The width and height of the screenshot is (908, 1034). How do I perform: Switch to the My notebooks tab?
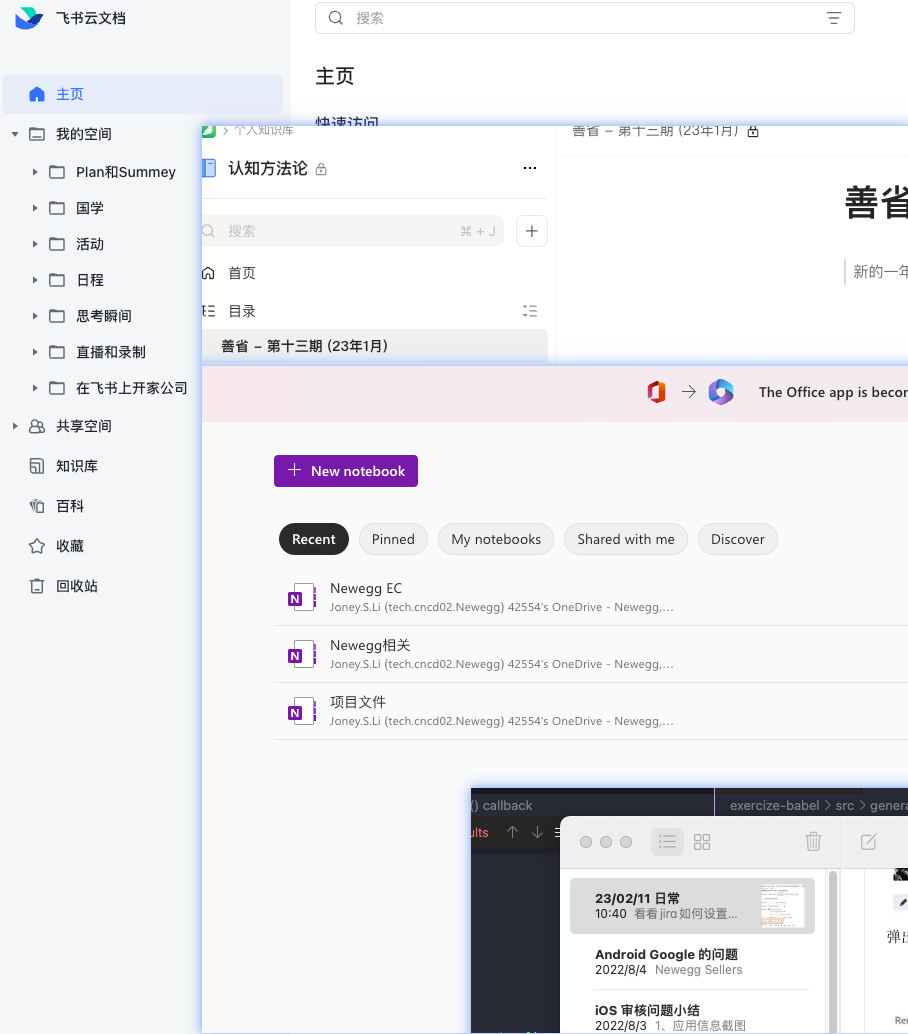coord(496,539)
